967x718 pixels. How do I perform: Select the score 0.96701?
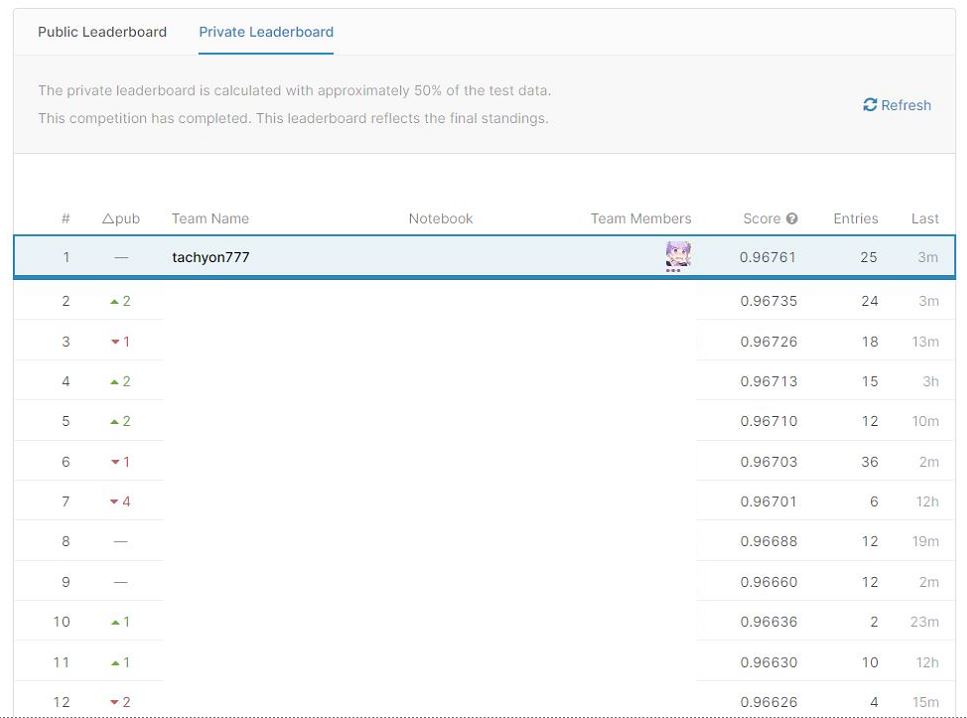pos(768,501)
